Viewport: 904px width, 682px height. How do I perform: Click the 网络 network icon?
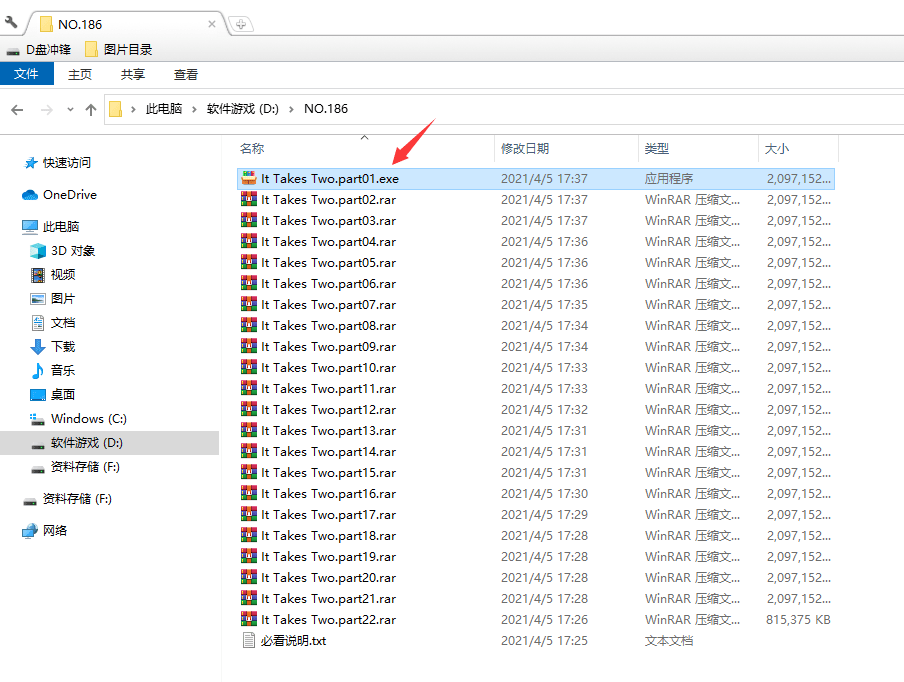[x=30, y=531]
